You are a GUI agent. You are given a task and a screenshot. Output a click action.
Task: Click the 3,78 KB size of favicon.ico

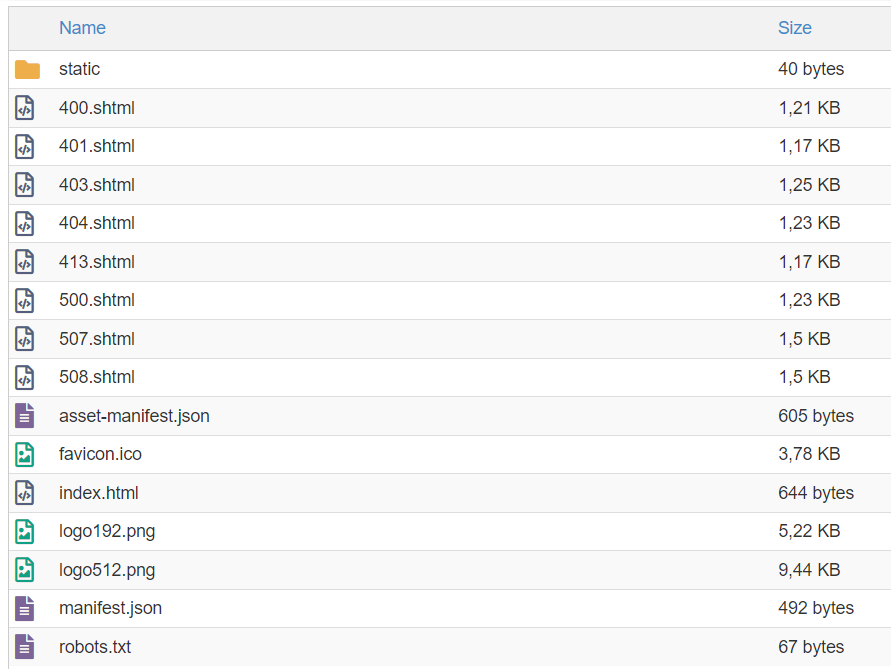(809, 454)
